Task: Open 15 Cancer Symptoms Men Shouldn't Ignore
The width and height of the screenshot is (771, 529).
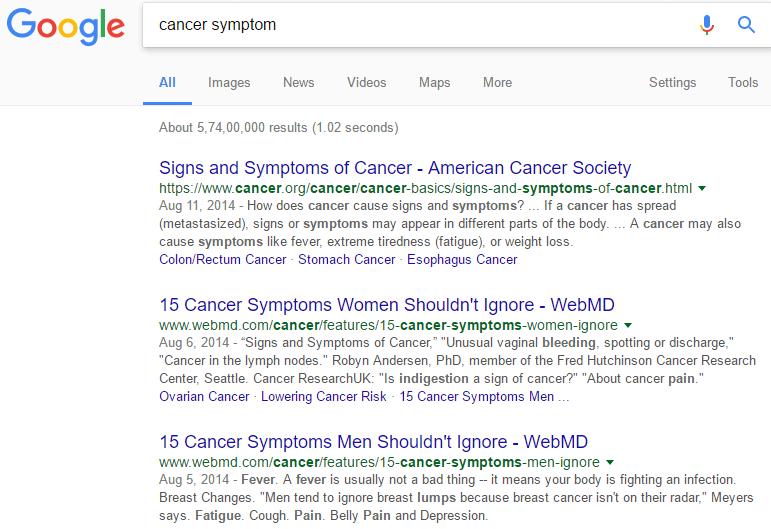Action: pyautogui.click(x=373, y=442)
